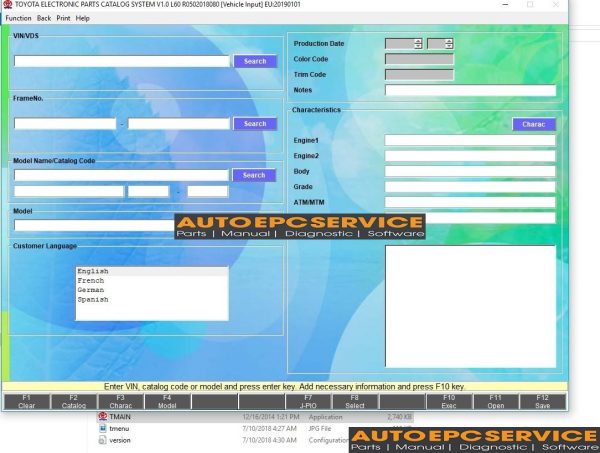Screen dimensions: 600x453
Task: Click the F1 Clear function key button
Action: pos(26,402)
